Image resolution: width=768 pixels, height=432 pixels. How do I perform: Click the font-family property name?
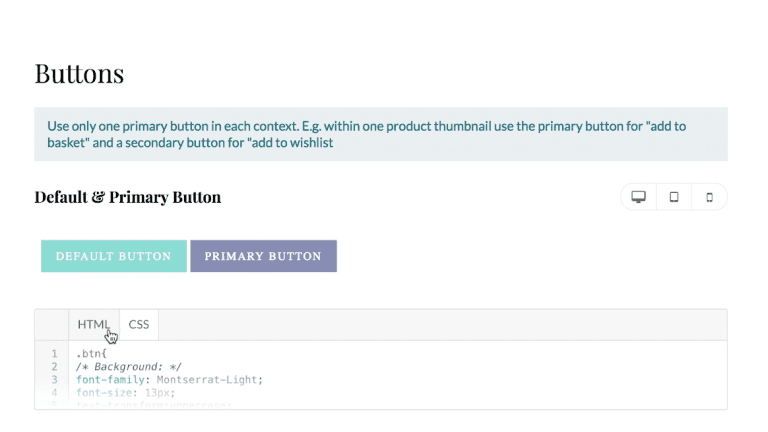tap(110, 380)
